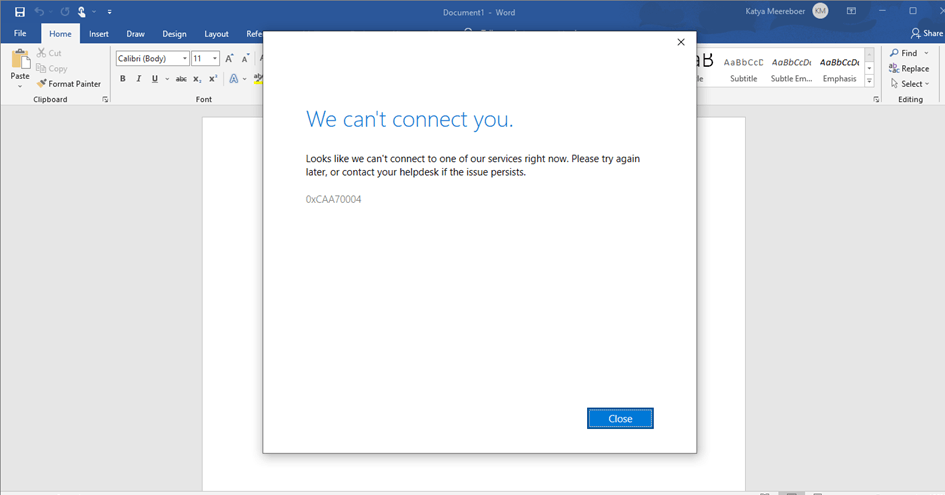Switch to the Draw tab

tap(136, 34)
